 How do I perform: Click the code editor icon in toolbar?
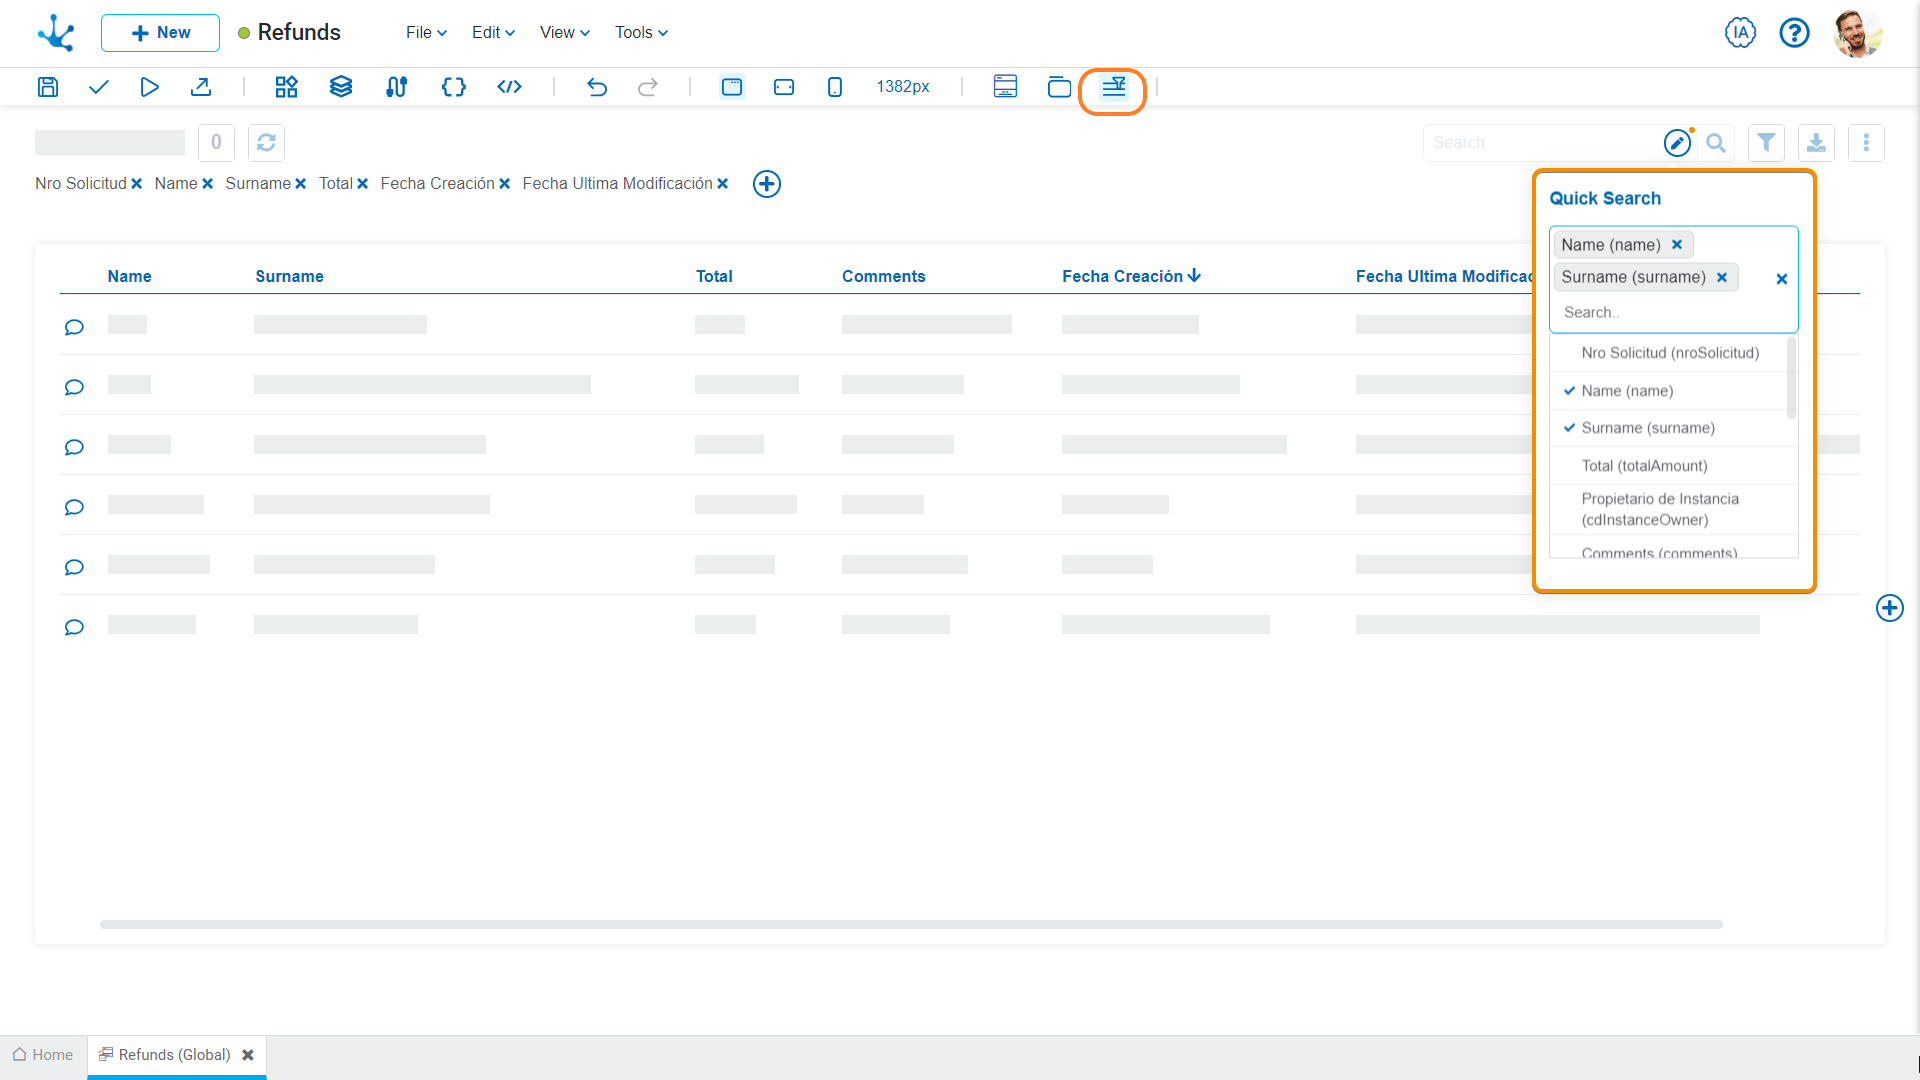[509, 86]
